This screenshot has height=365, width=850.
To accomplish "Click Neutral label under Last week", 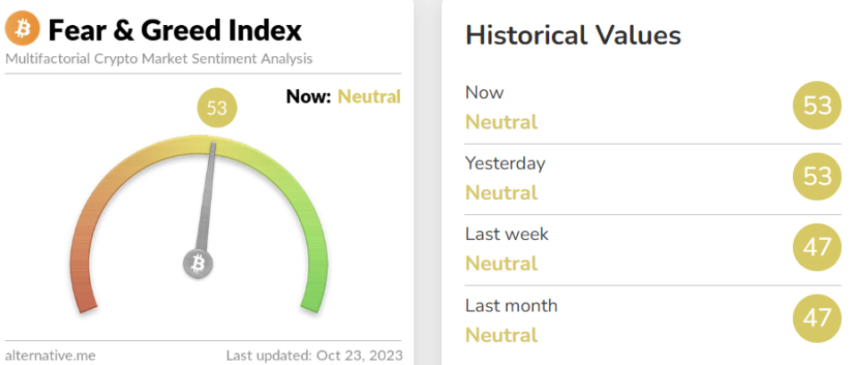I will click(501, 264).
